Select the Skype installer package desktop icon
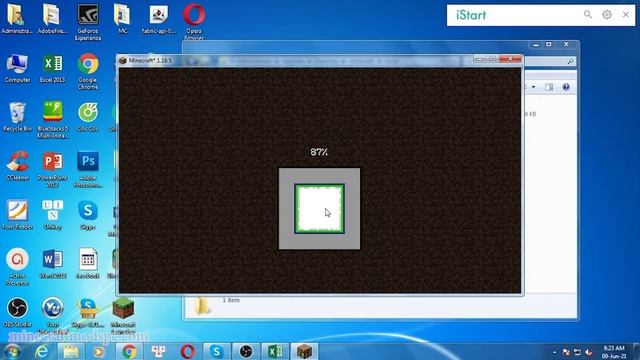640x360 pixels. click(x=88, y=313)
